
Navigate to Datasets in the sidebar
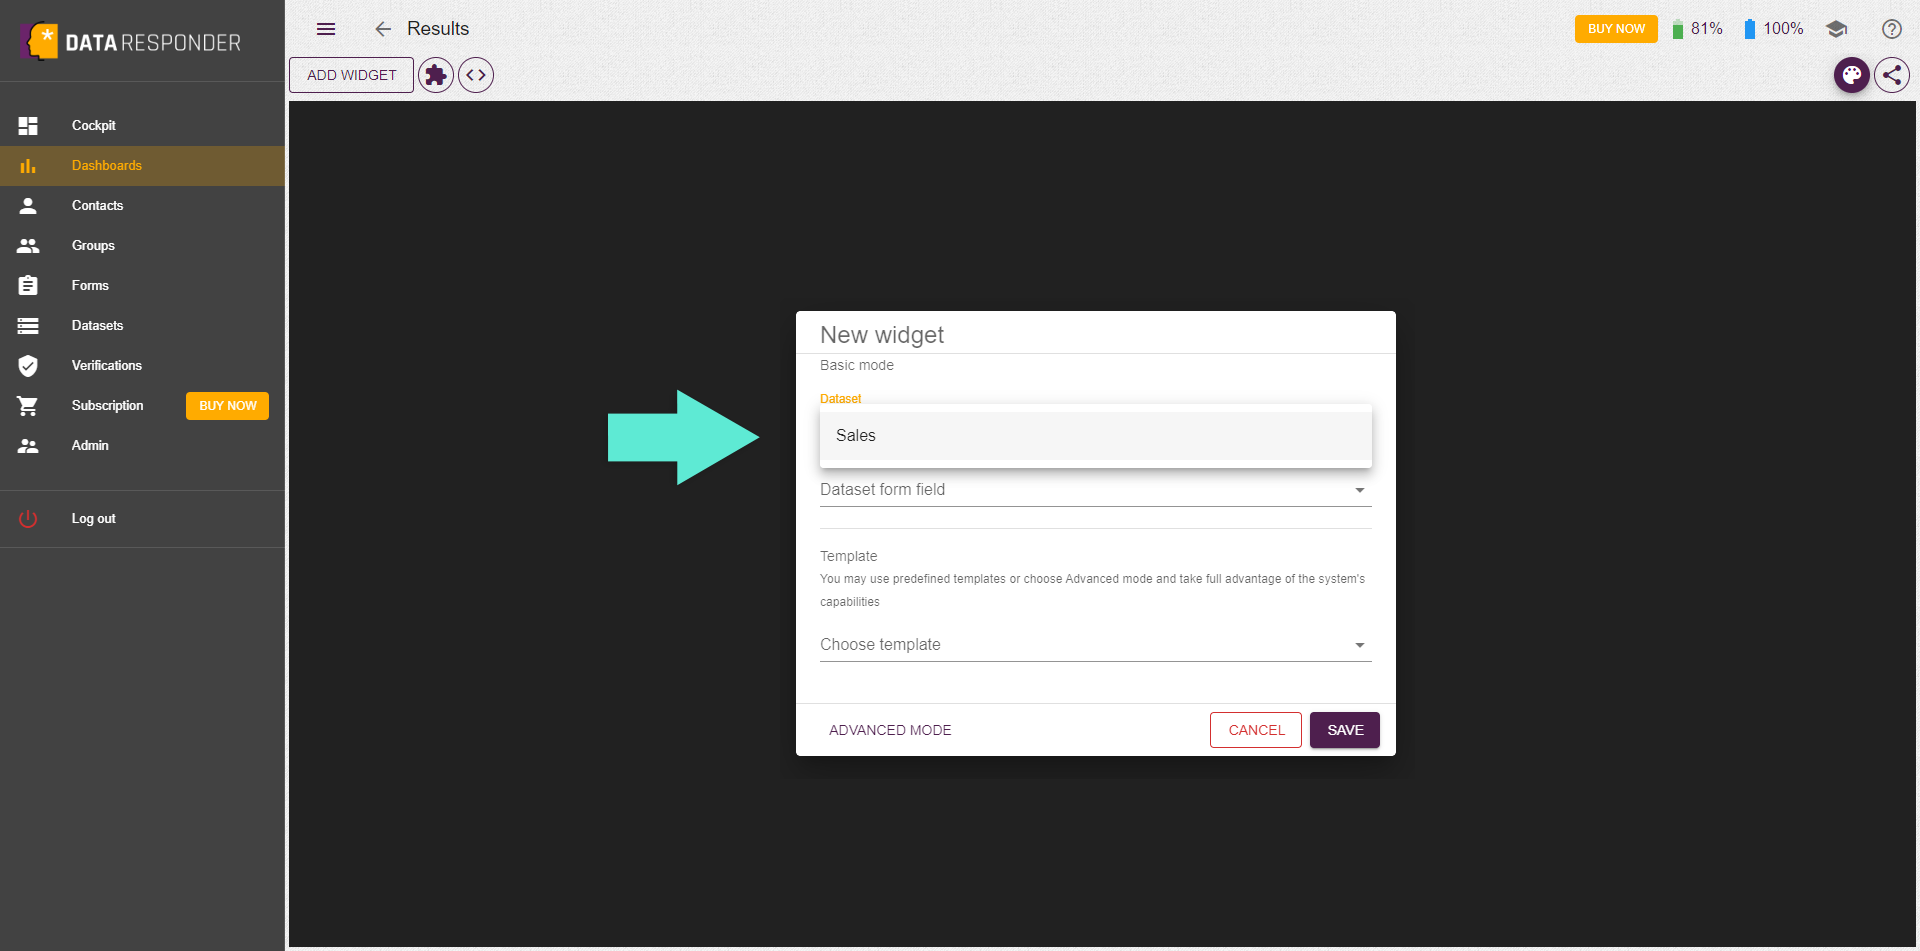pyautogui.click(x=142, y=326)
